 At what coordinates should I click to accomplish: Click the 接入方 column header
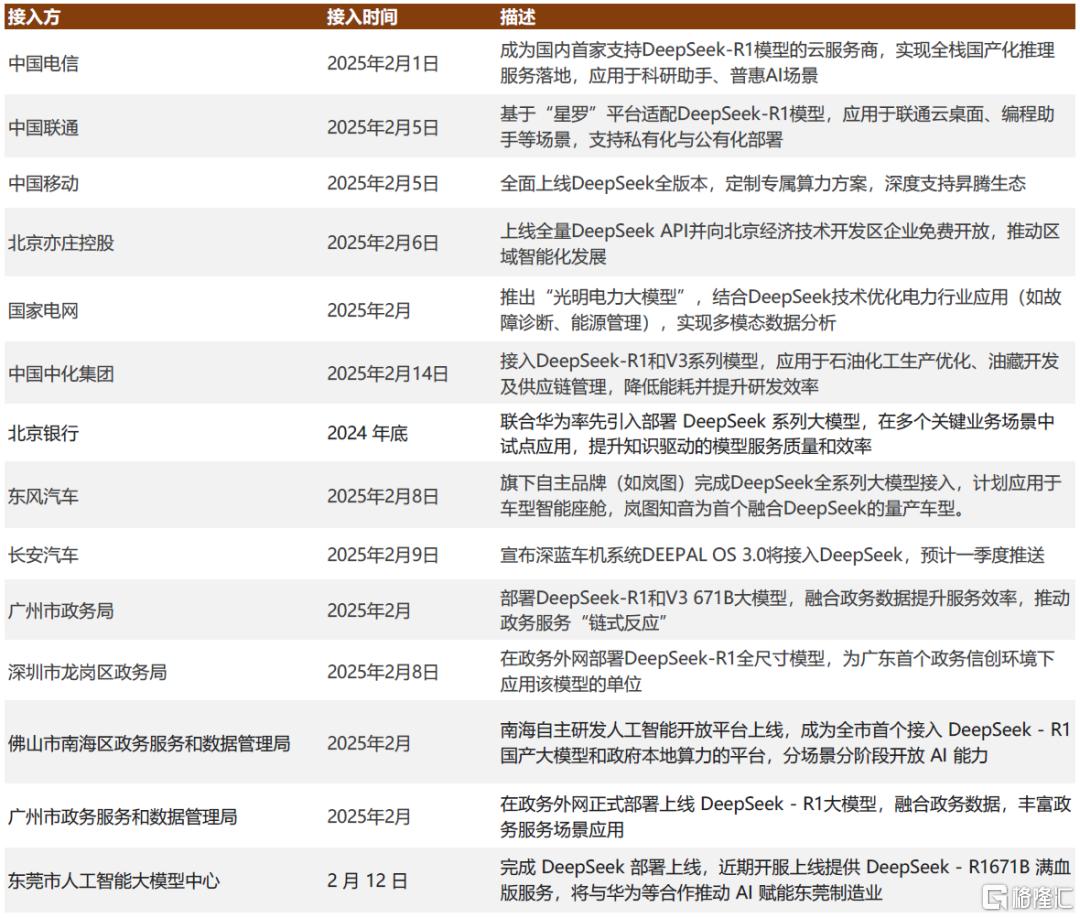point(34,17)
